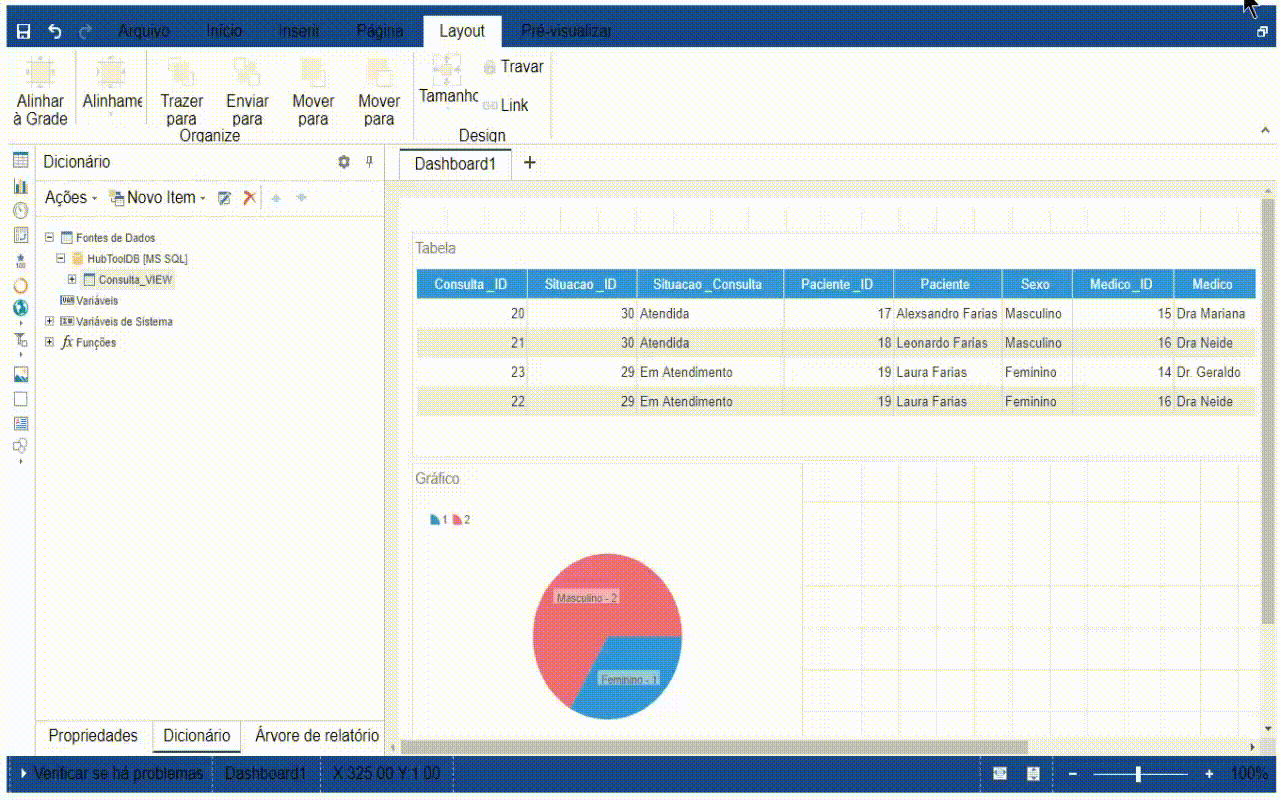Select the Progress ring element in toolbox
Viewport: 1280px width, 800px height.
[x=20, y=286]
